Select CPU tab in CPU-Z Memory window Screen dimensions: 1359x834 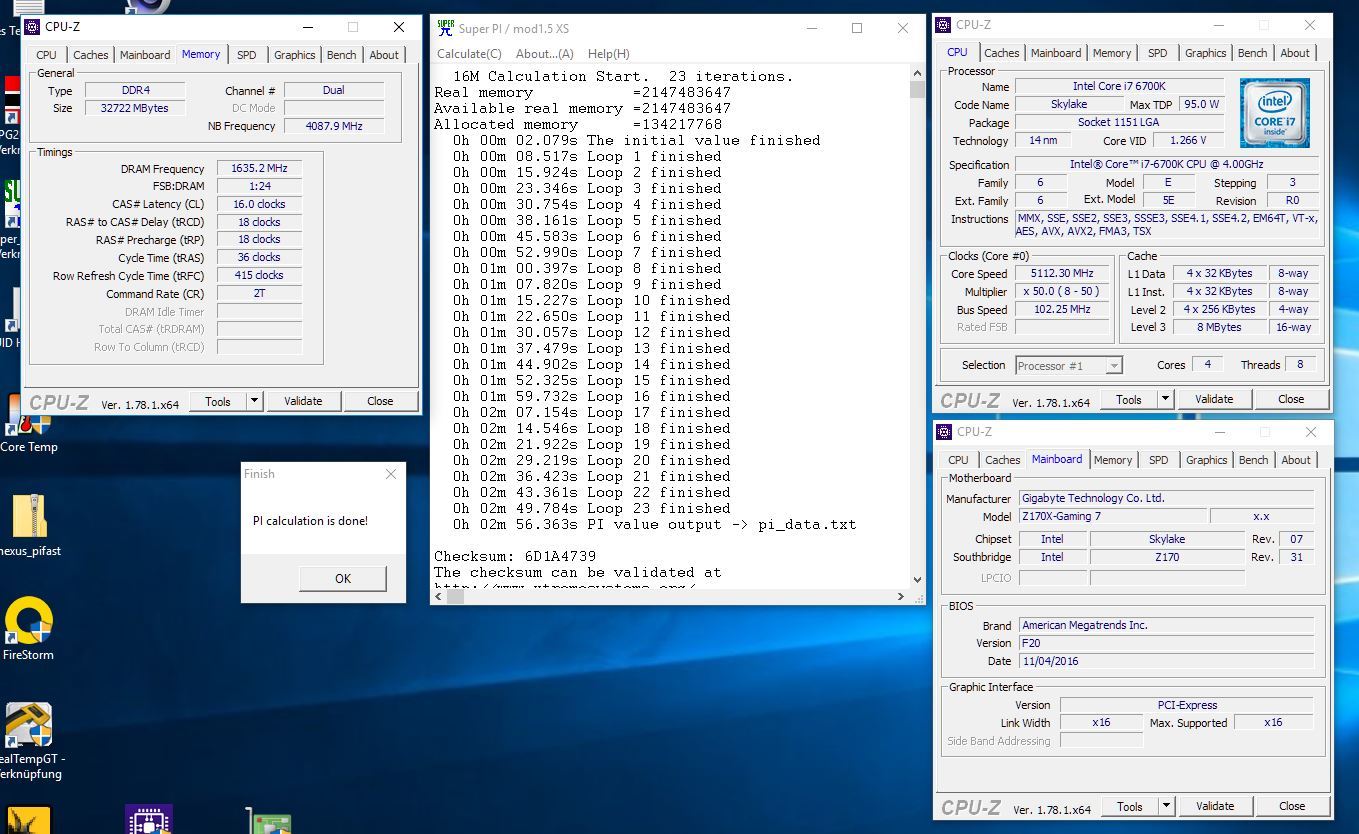[x=46, y=55]
